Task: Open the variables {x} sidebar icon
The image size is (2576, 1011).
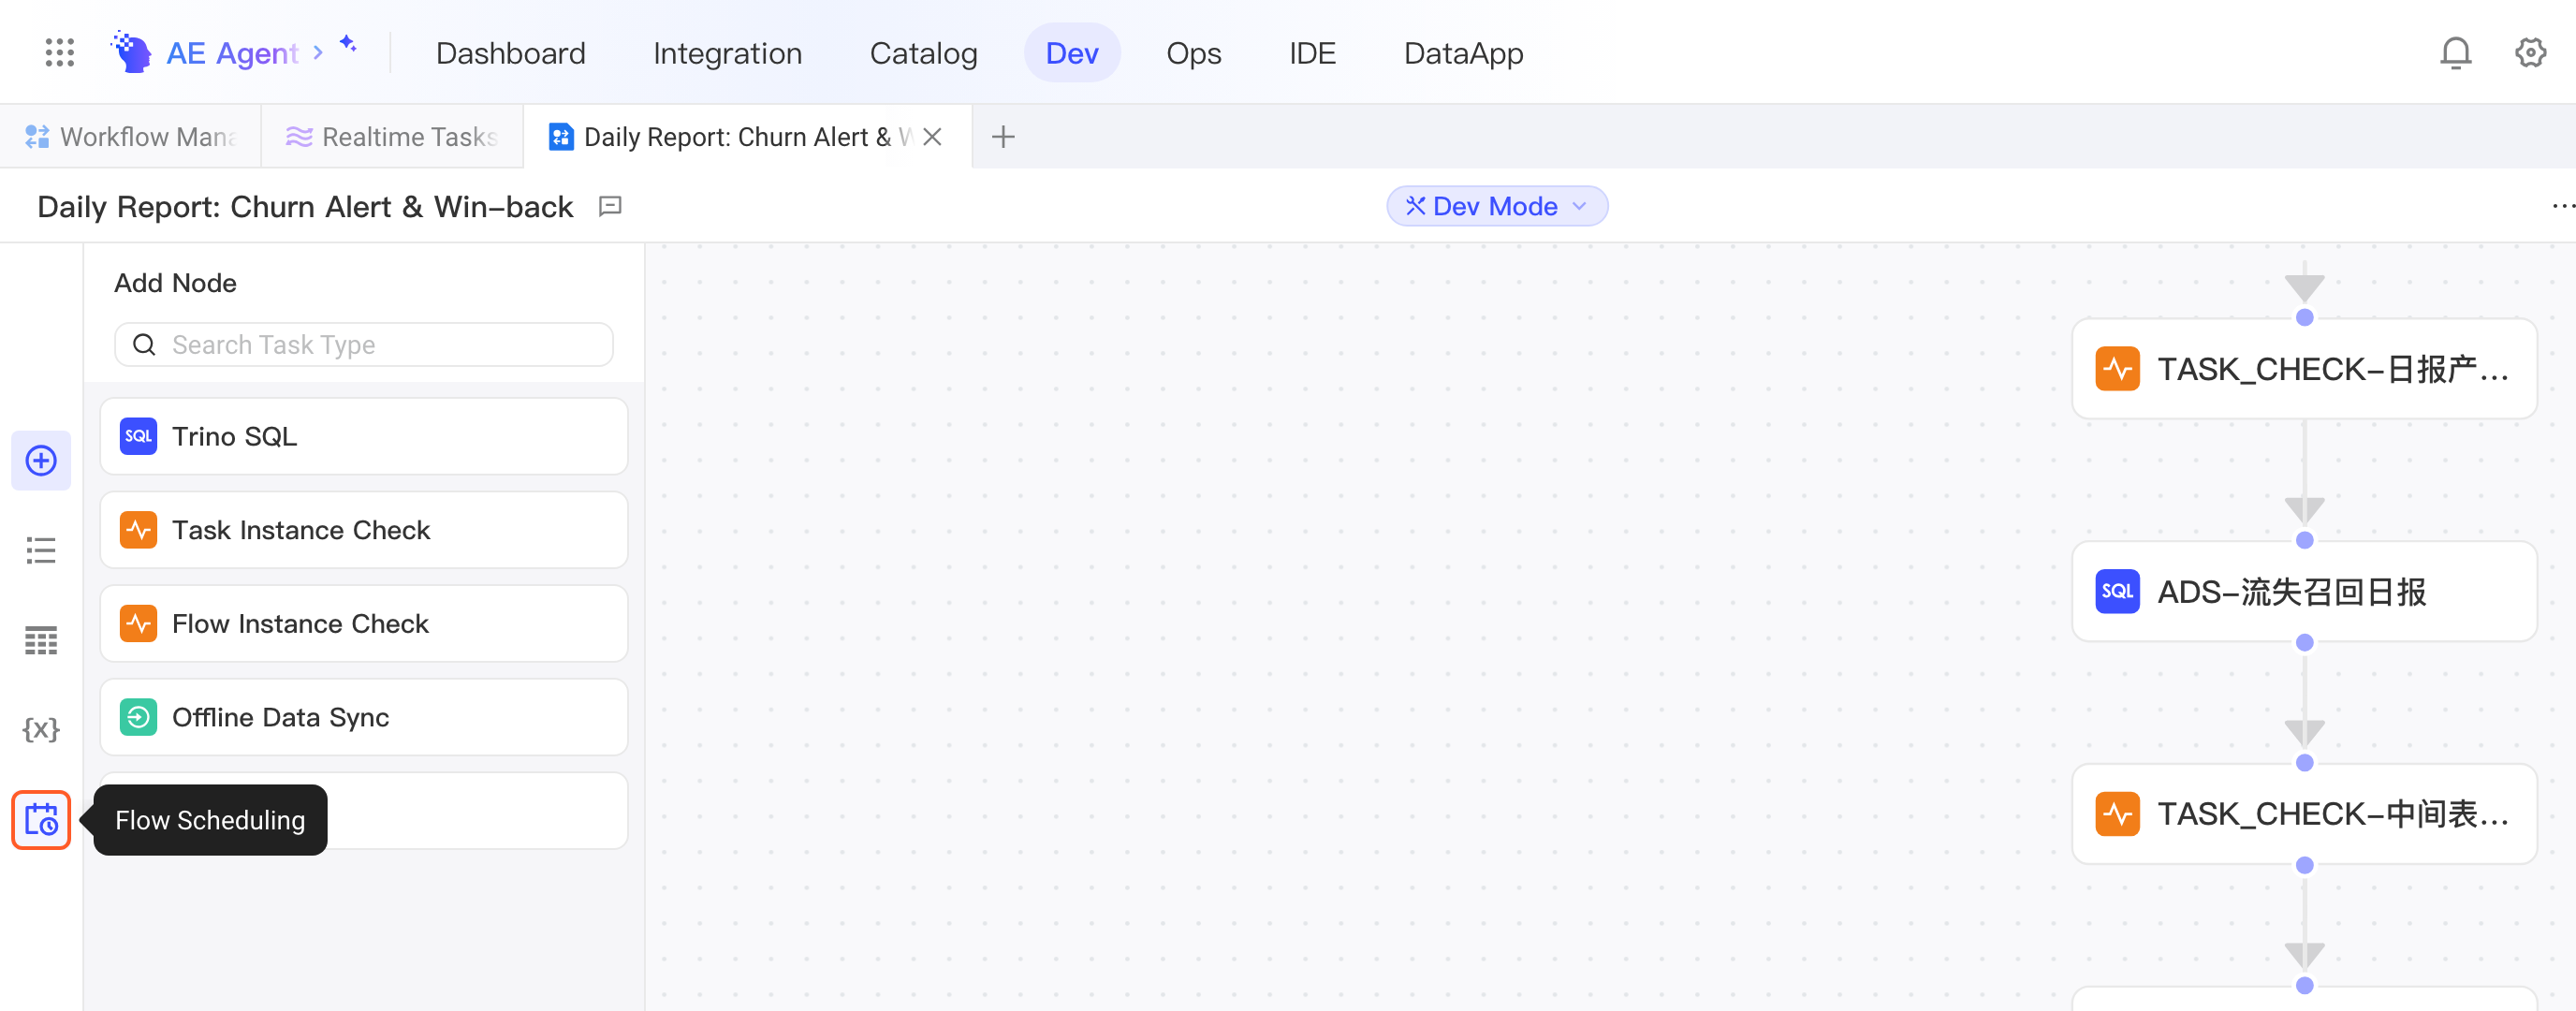Action: coord(41,729)
